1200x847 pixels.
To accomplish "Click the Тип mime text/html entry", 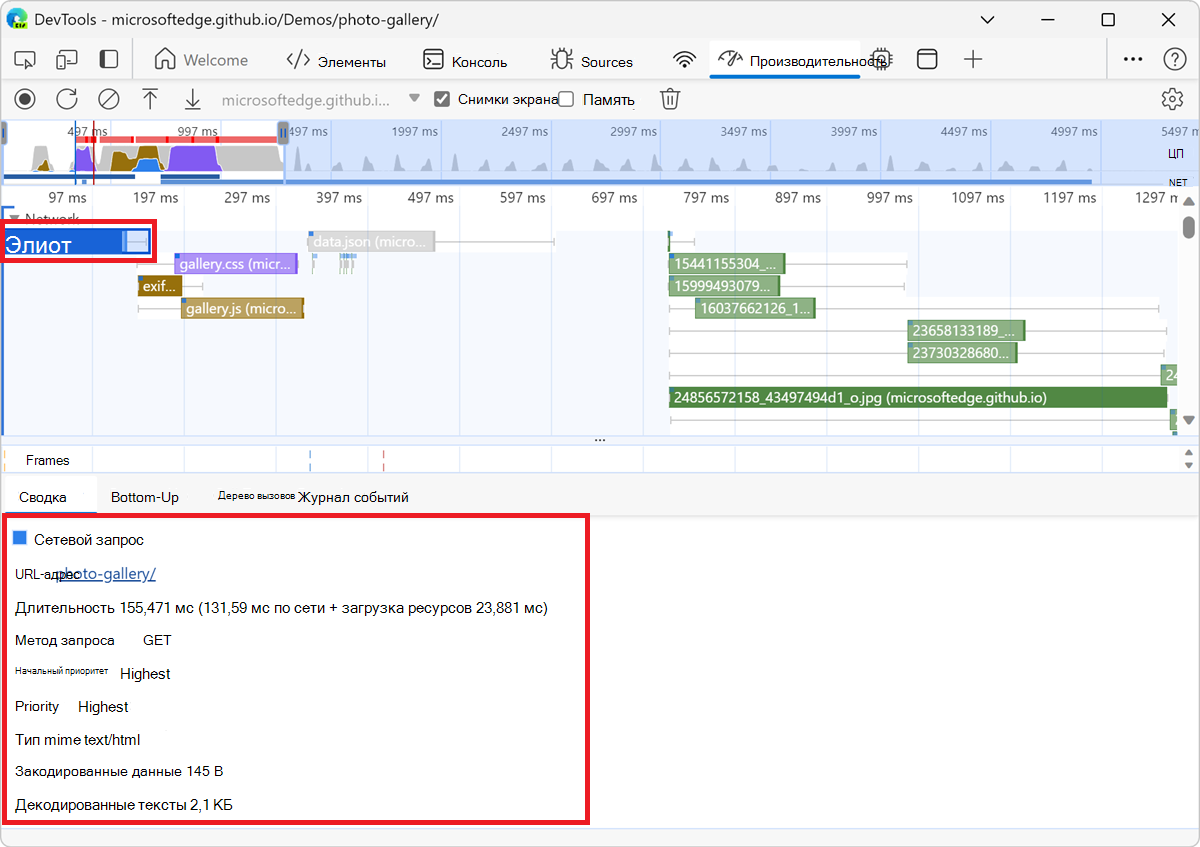I will [x=78, y=740].
